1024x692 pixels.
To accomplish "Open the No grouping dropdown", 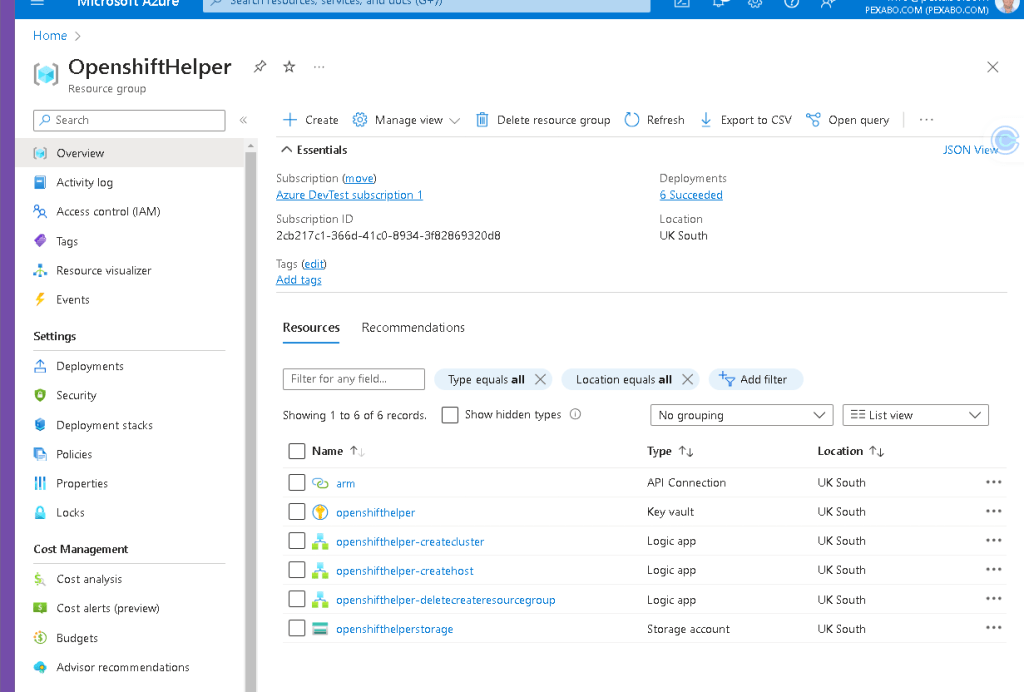I will pyautogui.click(x=741, y=415).
